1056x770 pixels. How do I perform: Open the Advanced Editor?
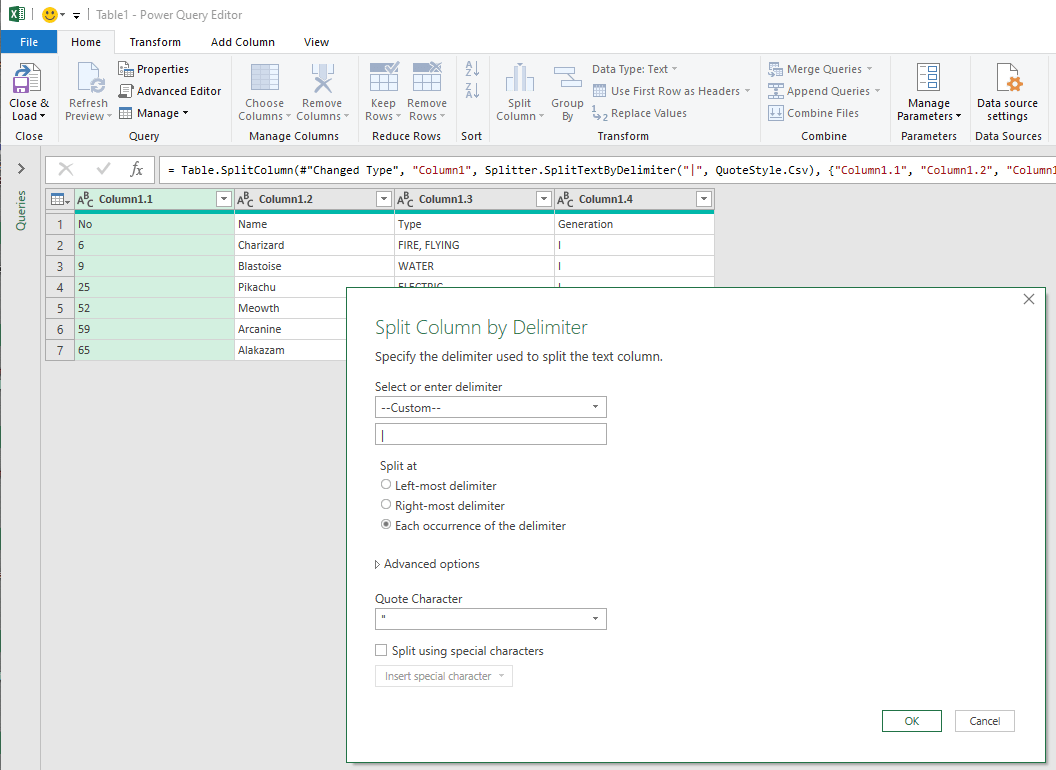[x=170, y=91]
